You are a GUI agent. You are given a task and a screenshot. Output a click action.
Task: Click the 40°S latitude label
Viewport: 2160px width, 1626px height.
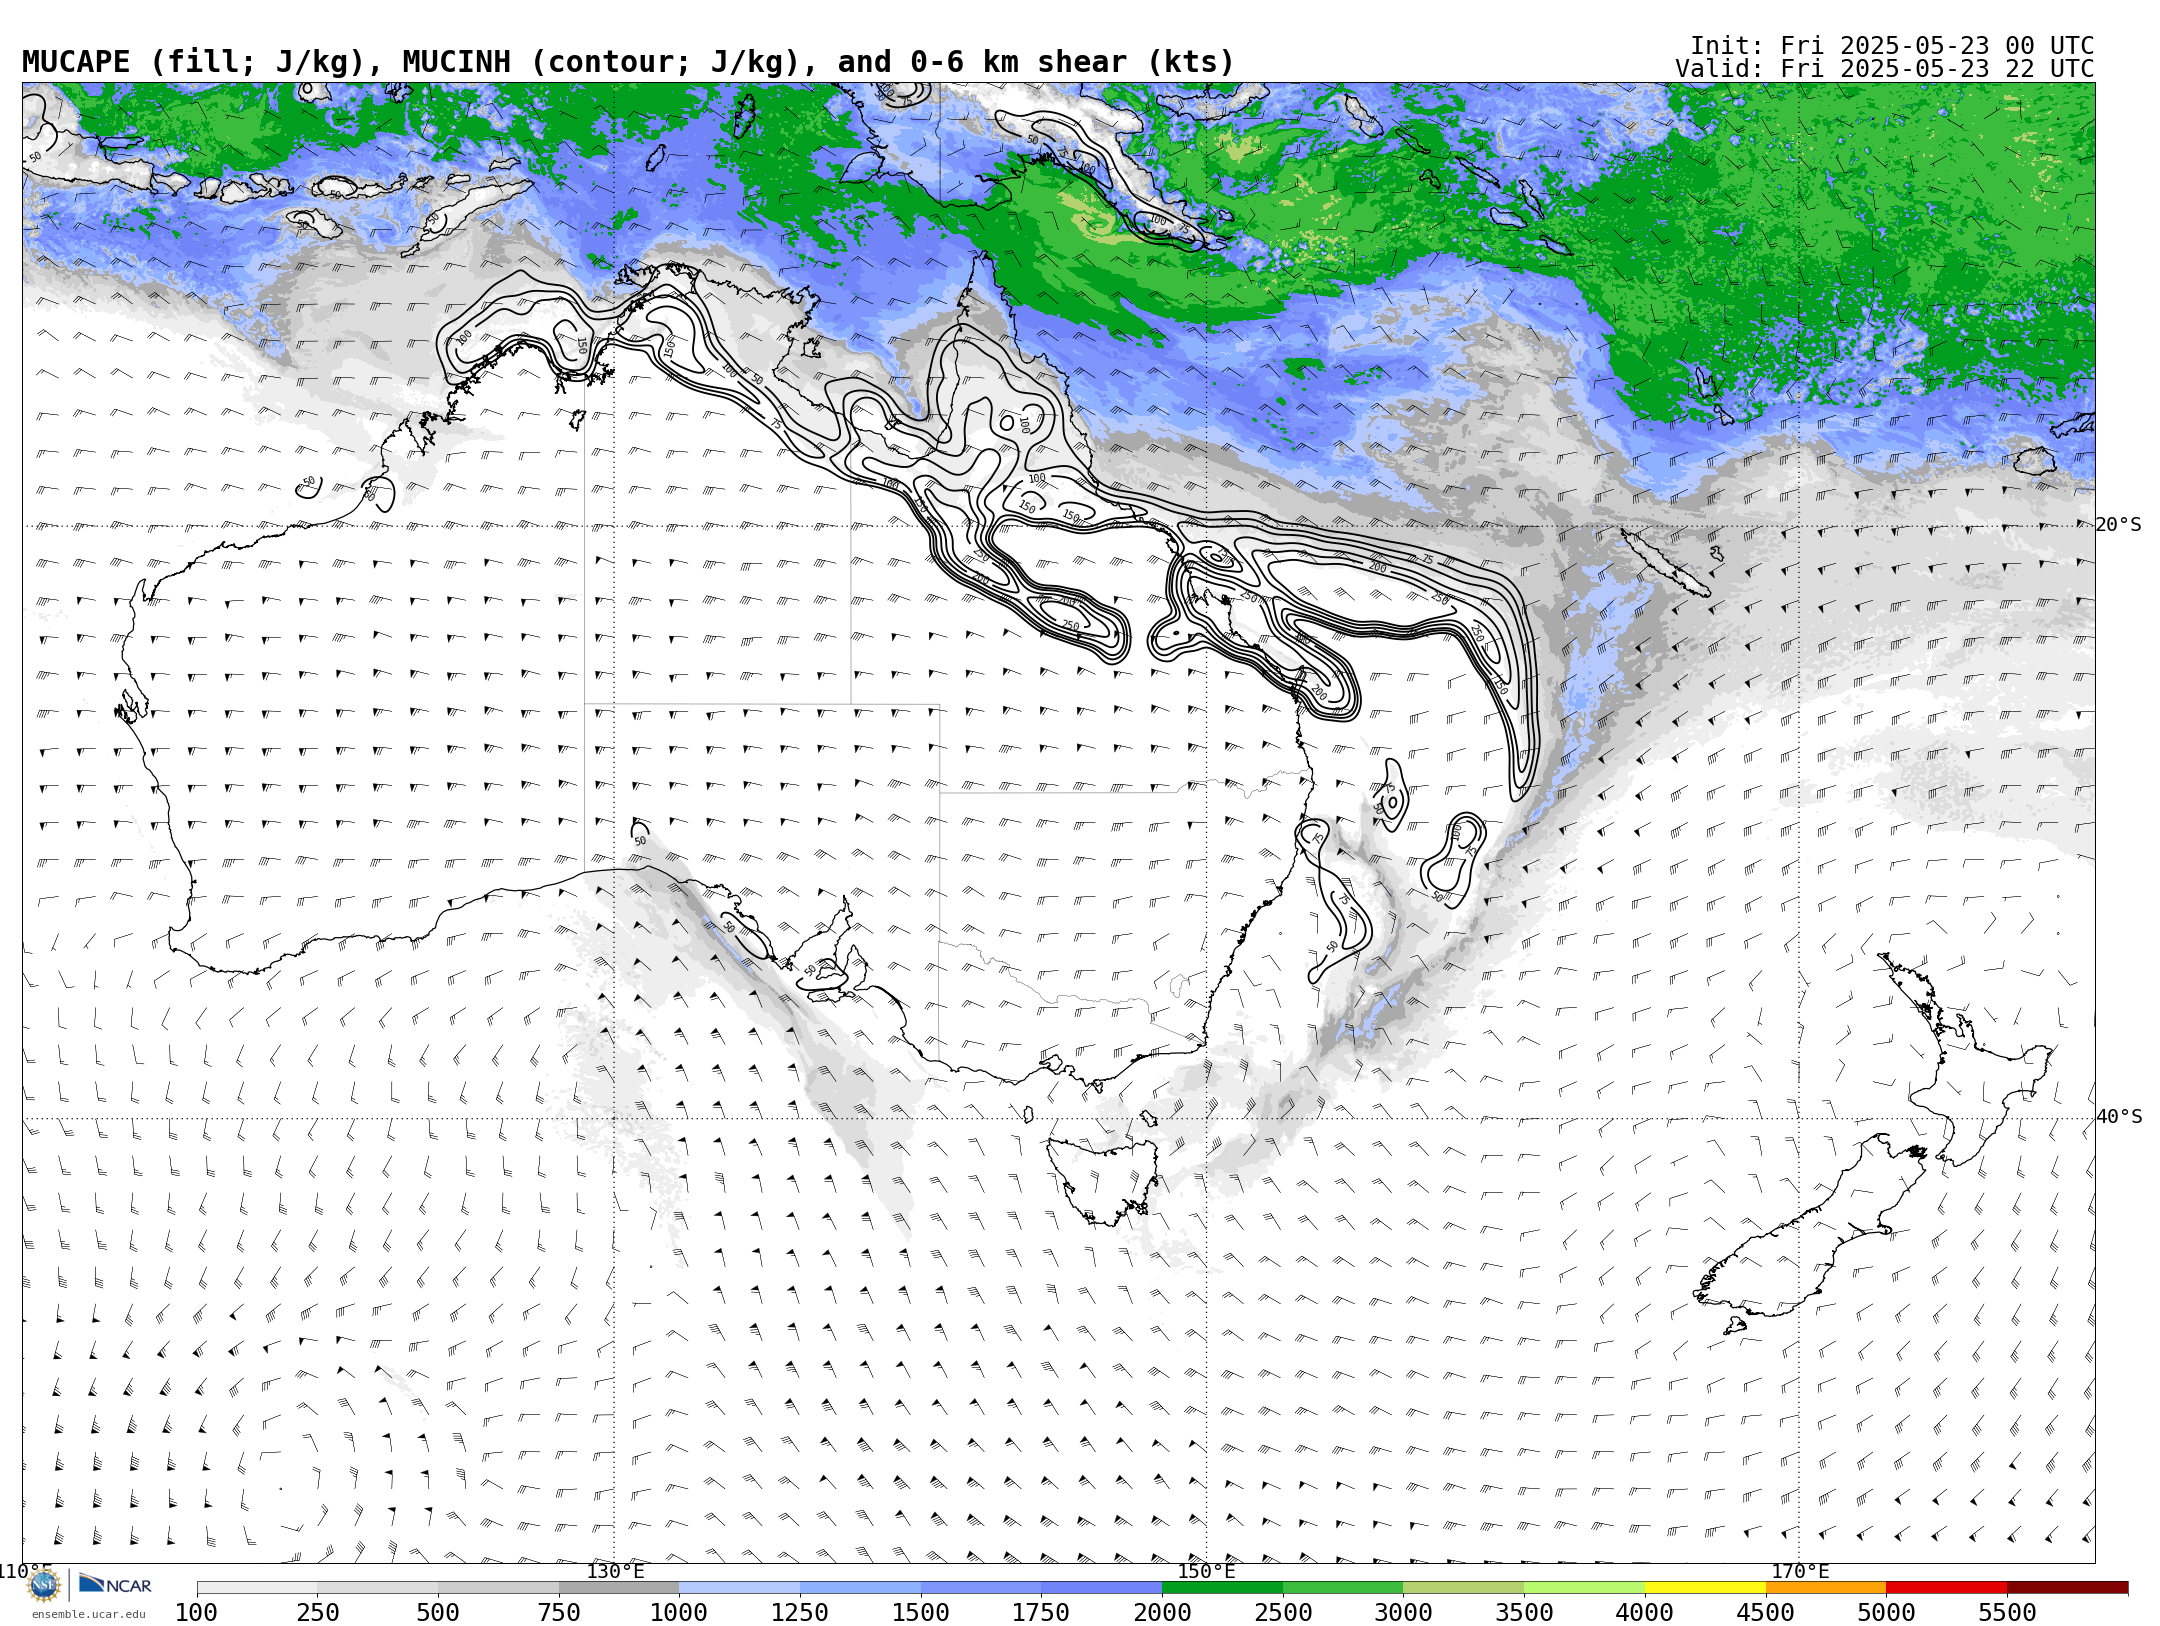pyautogui.click(x=2119, y=1116)
